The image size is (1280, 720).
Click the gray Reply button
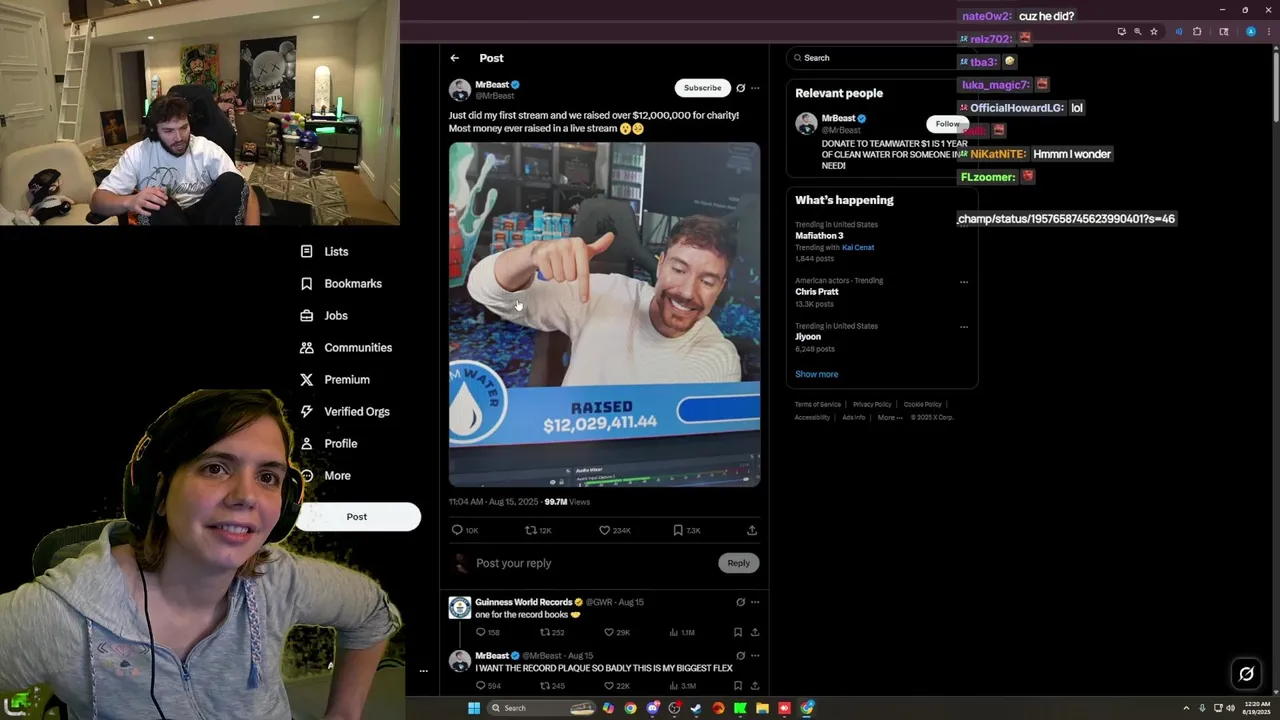[739, 563]
